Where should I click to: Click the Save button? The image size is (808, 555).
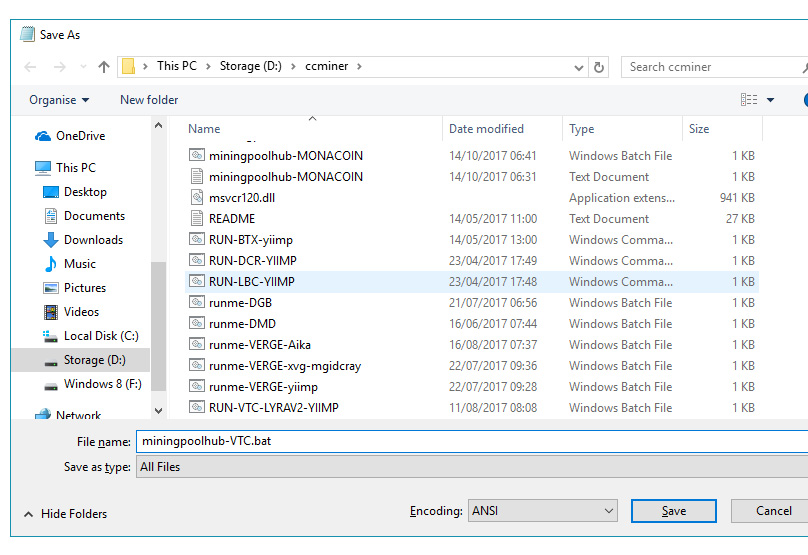click(674, 511)
